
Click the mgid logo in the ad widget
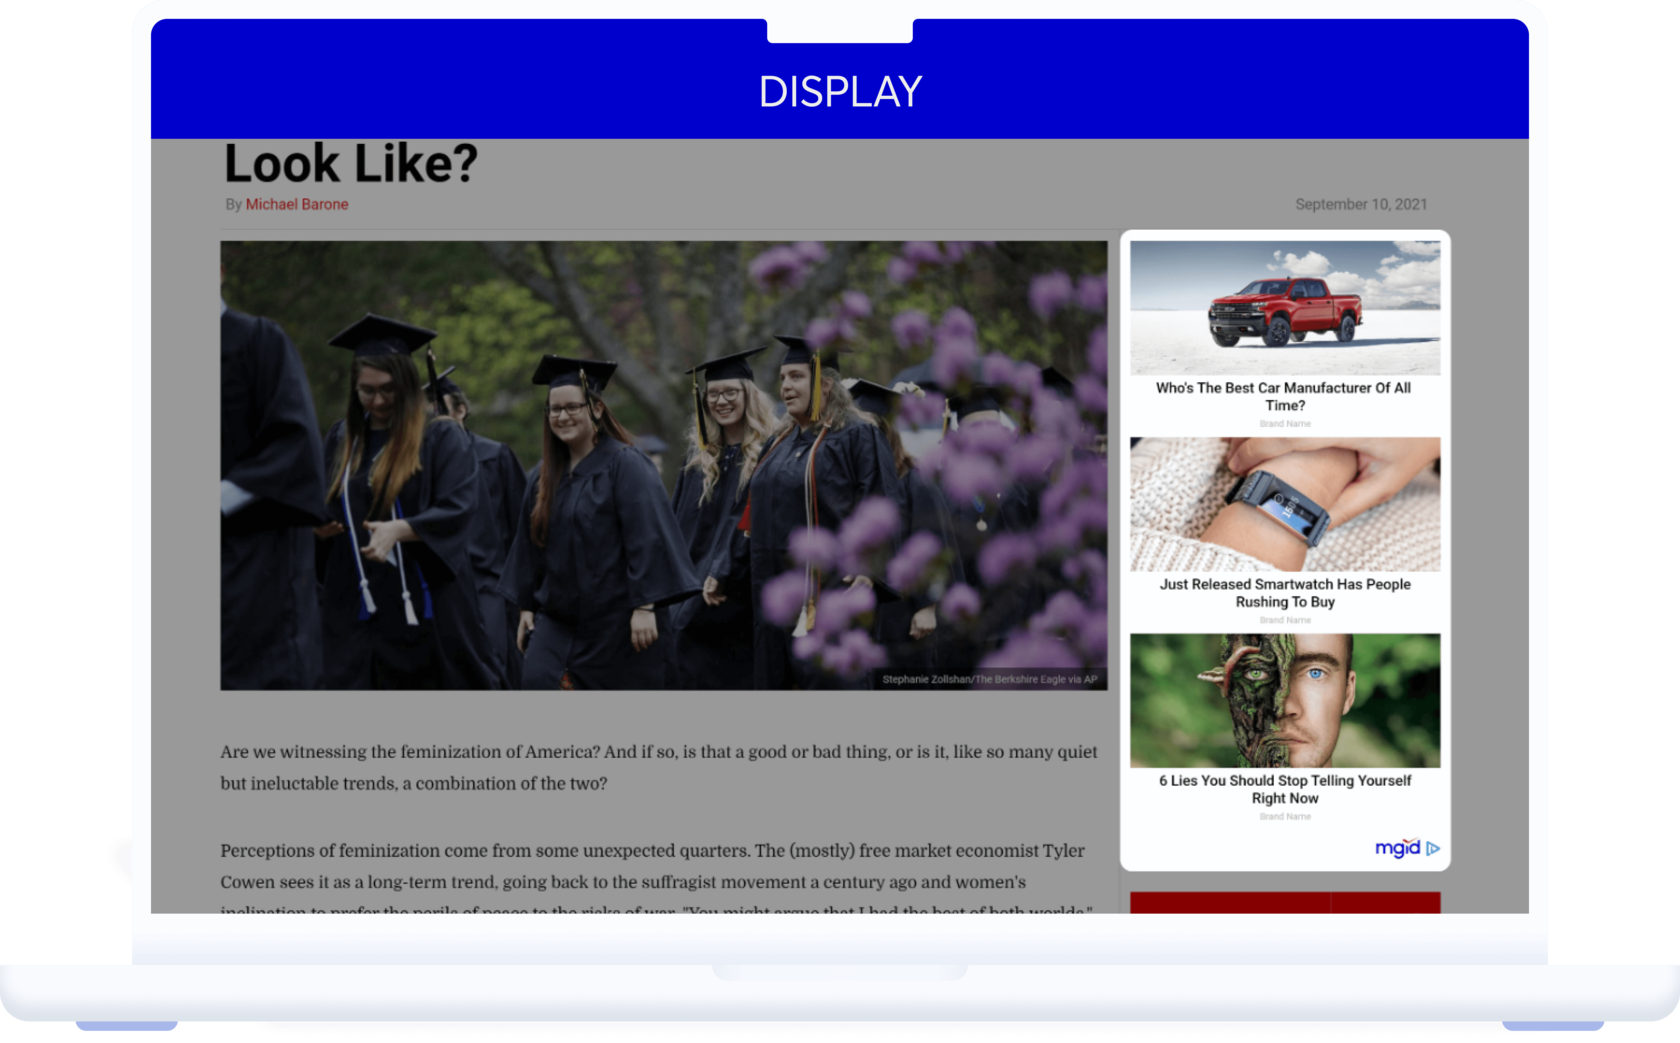click(1397, 848)
